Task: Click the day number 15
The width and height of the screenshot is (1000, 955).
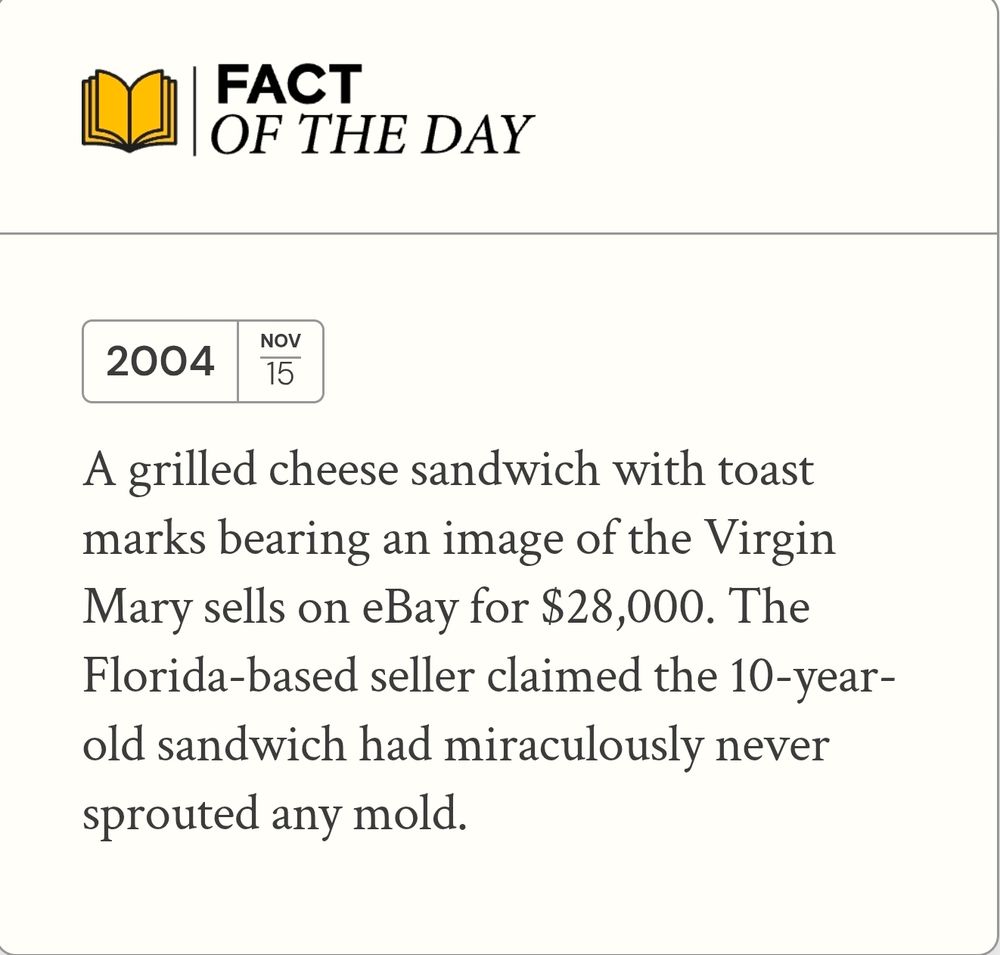Action: tap(280, 374)
